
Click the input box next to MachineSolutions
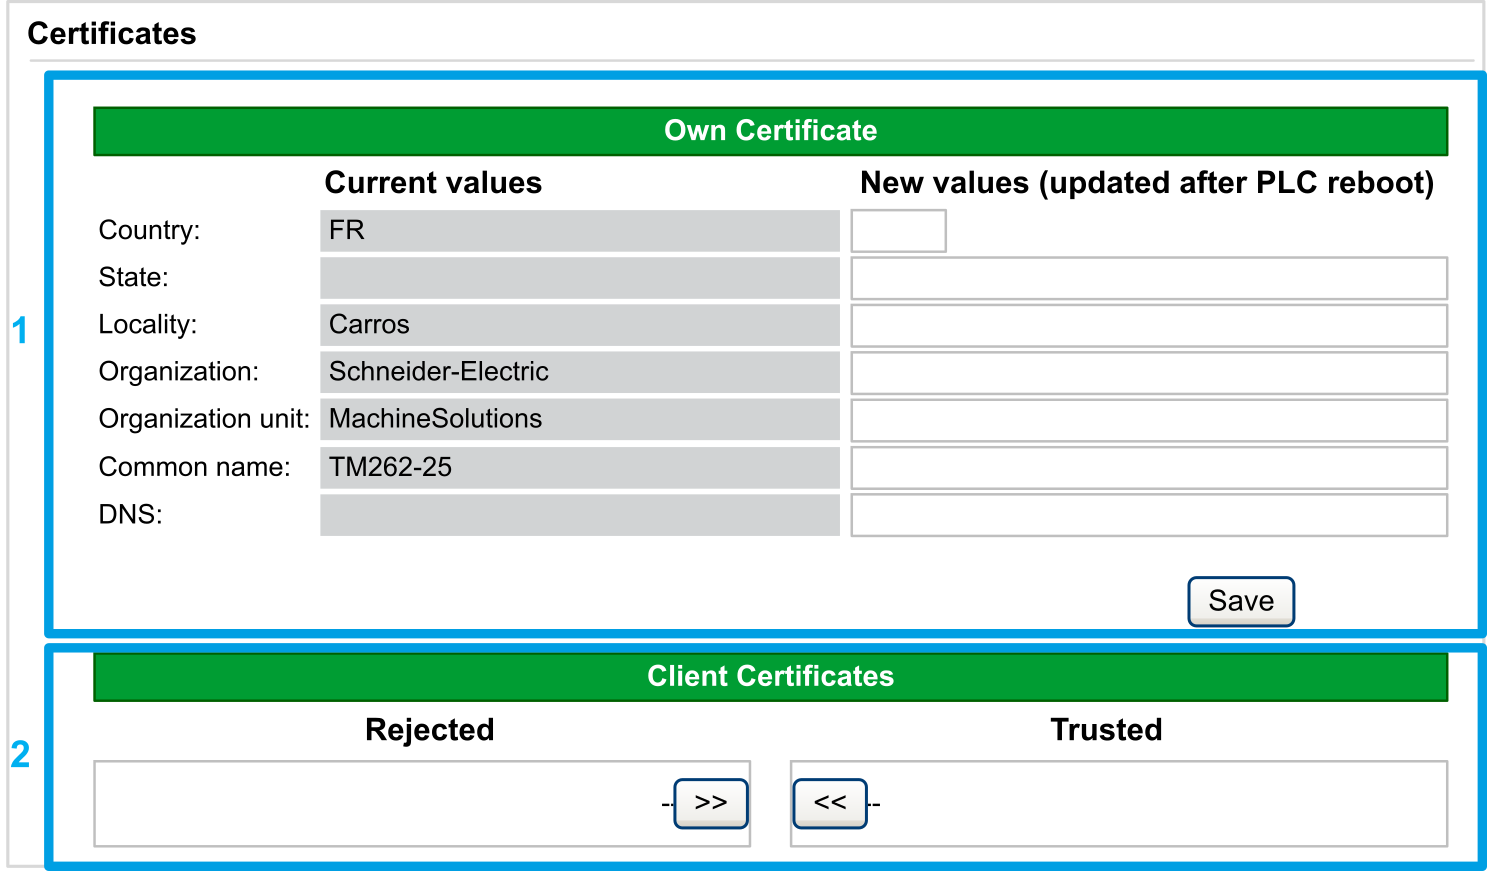[x=1148, y=421]
